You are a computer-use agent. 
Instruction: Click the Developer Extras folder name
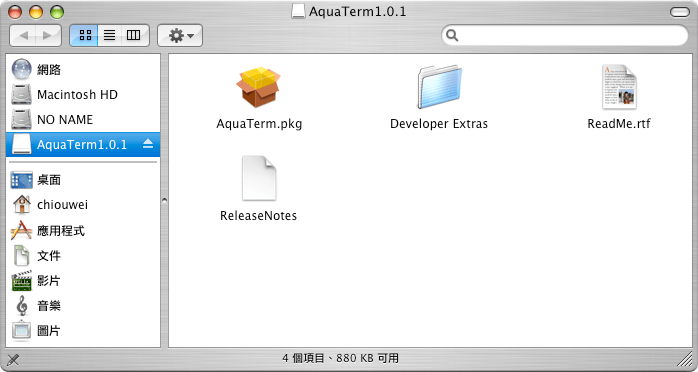pos(439,124)
